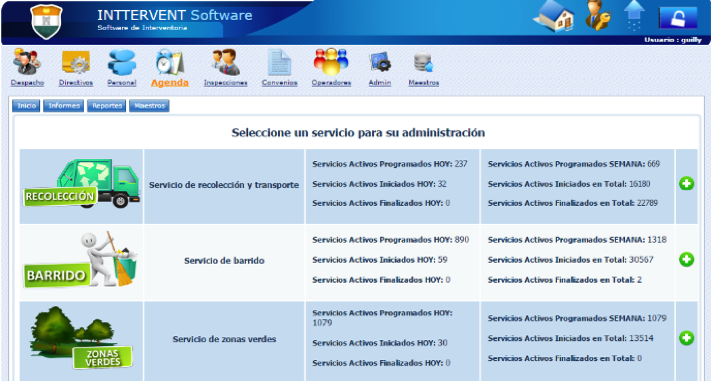The height and width of the screenshot is (382, 713).
Task: Select the Zonas Verdes trees image
Action: point(81,338)
